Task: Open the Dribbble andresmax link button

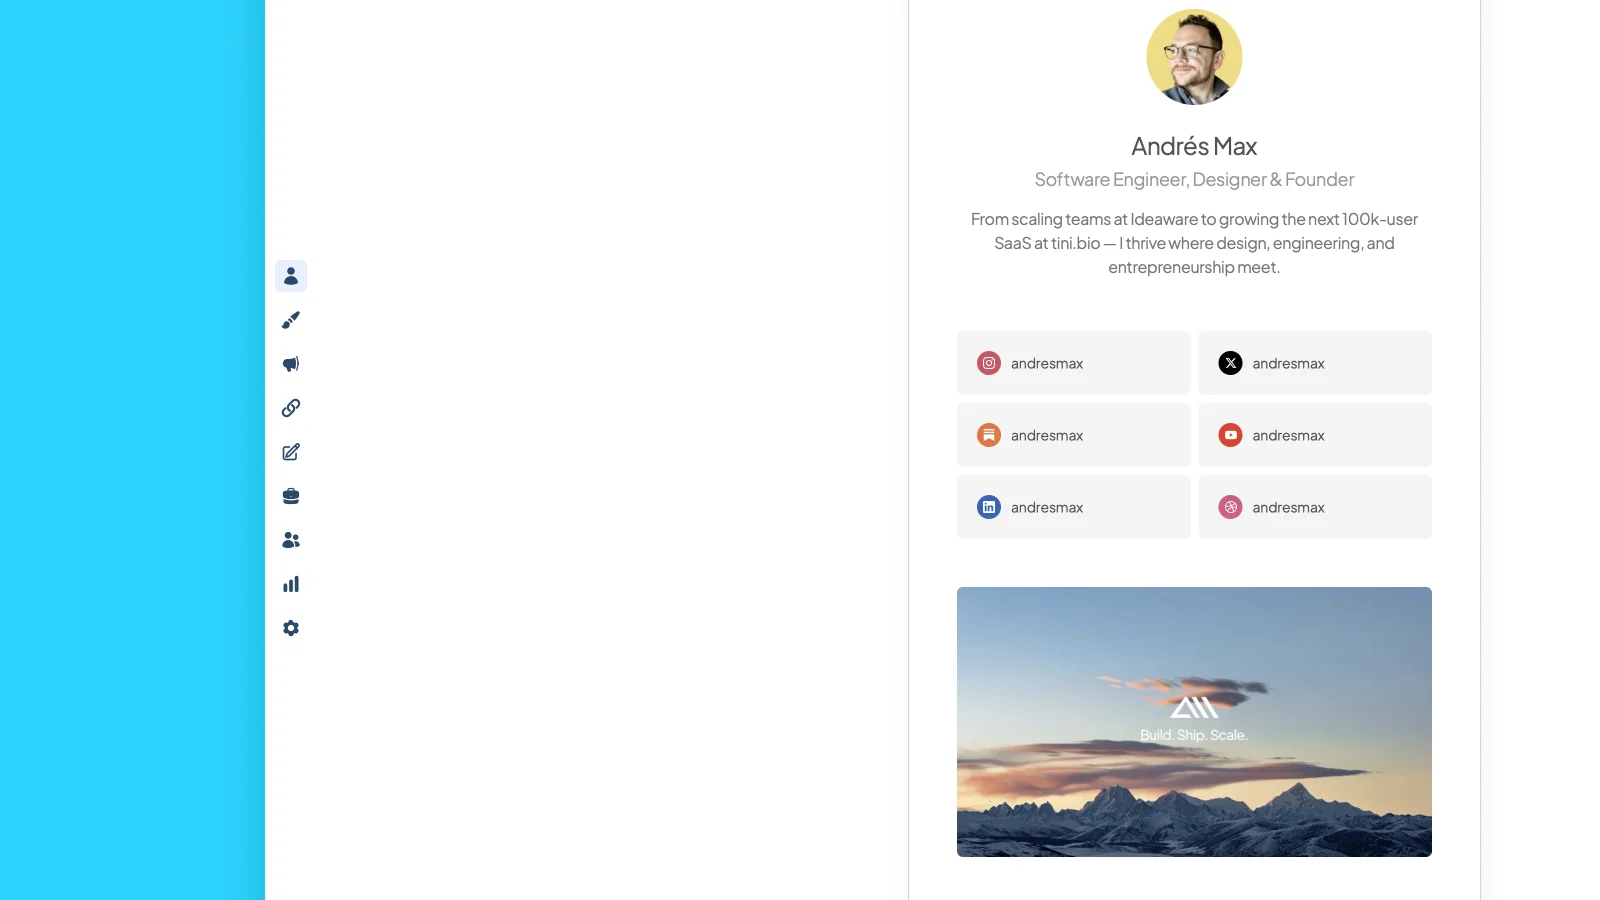Action: [1315, 507]
